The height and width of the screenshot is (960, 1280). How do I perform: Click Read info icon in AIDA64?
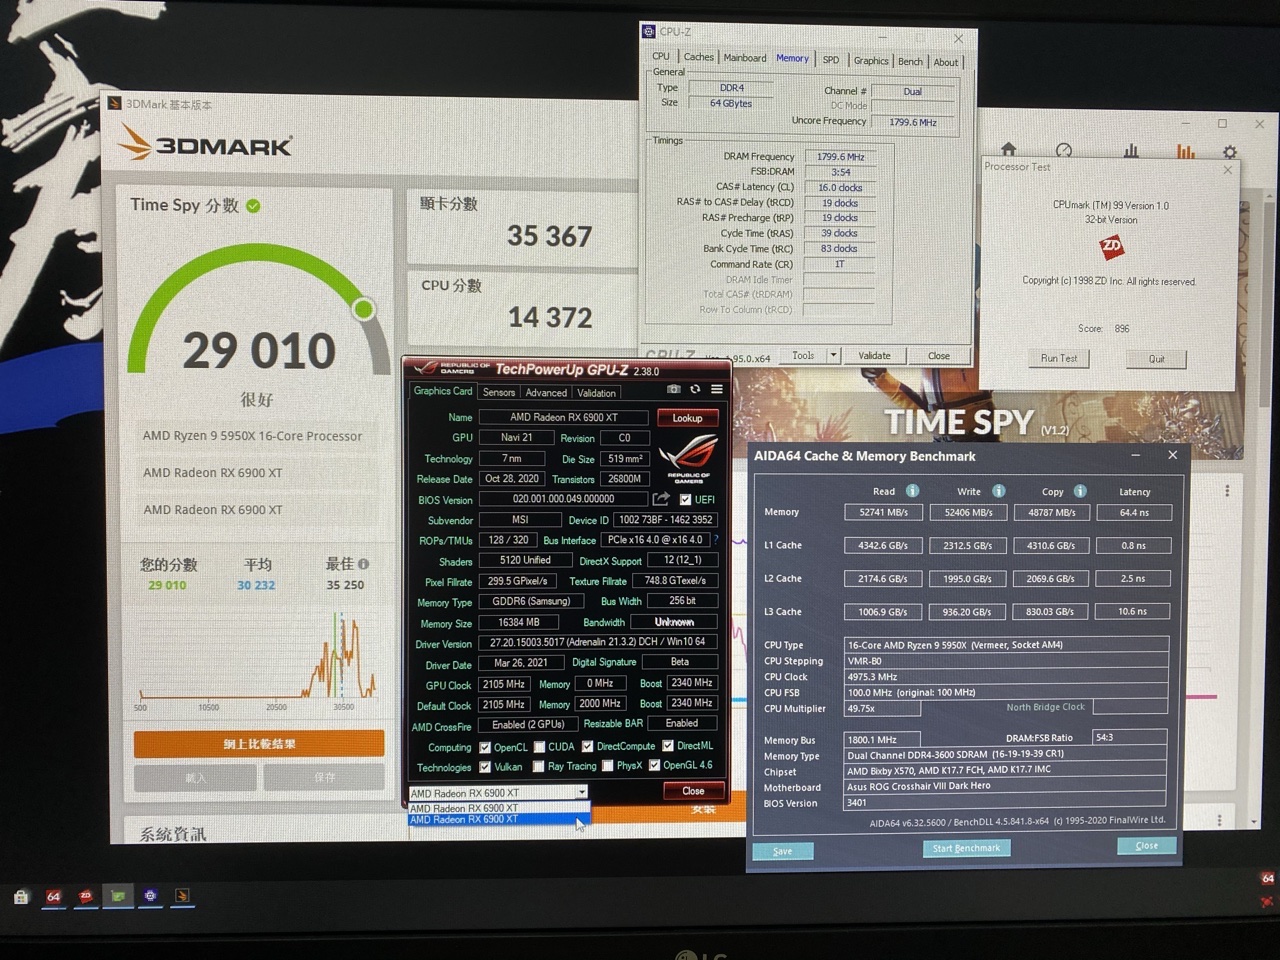(912, 491)
